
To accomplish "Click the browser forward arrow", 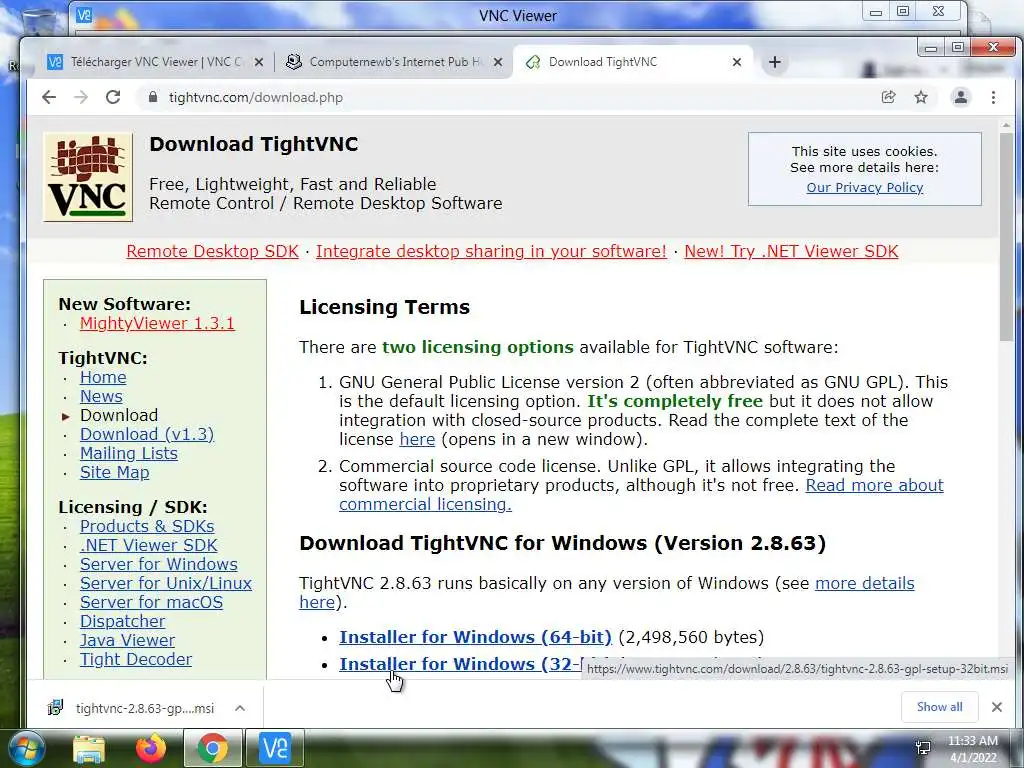I will [x=81, y=97].
